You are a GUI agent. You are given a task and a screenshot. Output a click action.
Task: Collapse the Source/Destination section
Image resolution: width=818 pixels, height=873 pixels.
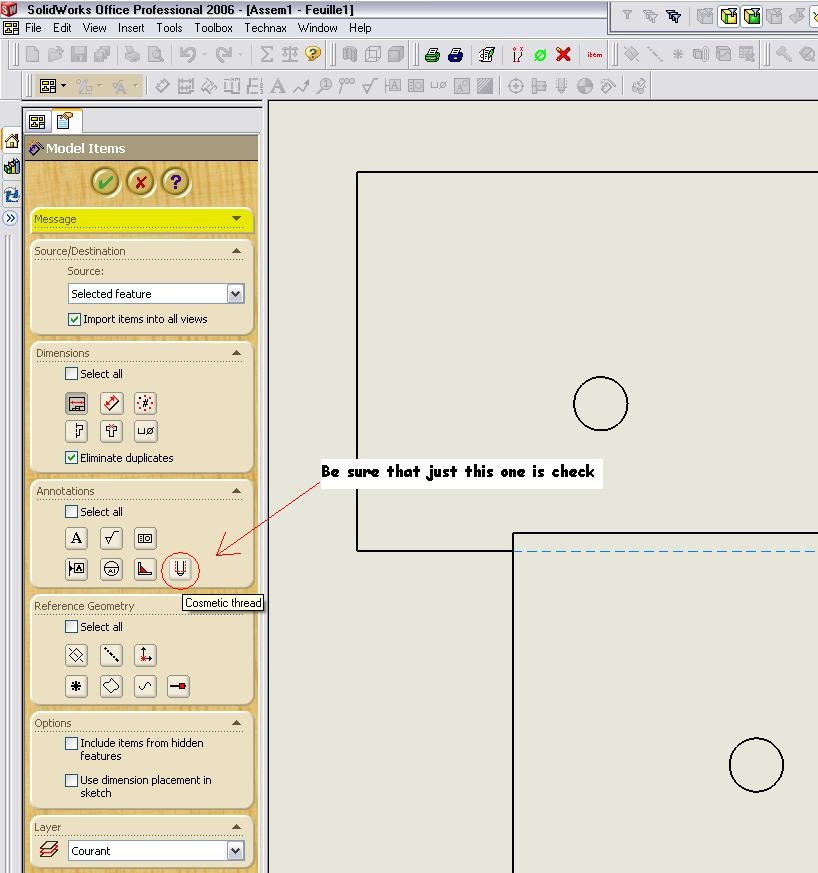click(237, 251)
